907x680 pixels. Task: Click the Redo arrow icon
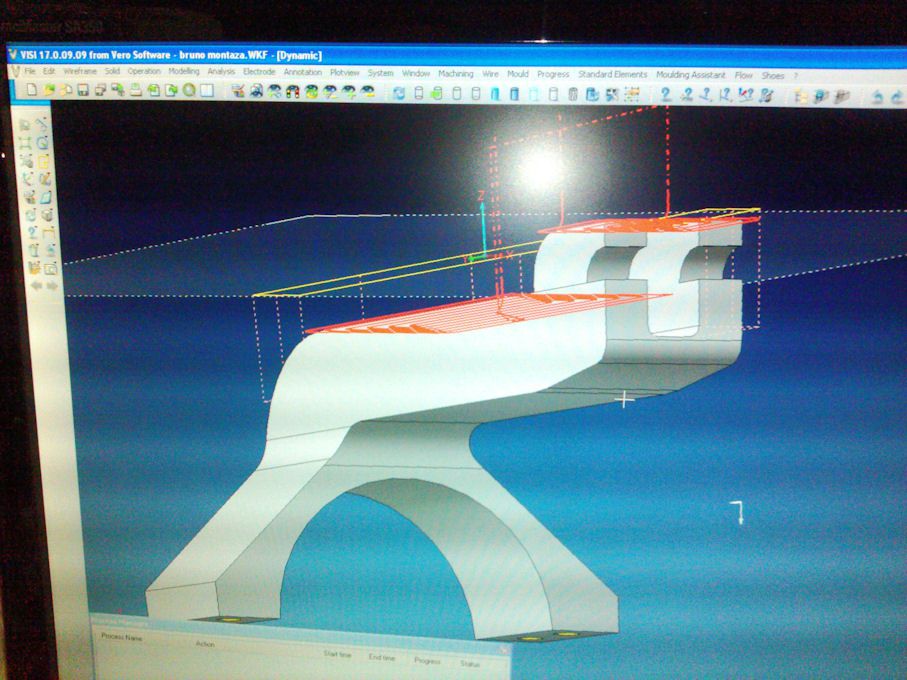point(897,97)
